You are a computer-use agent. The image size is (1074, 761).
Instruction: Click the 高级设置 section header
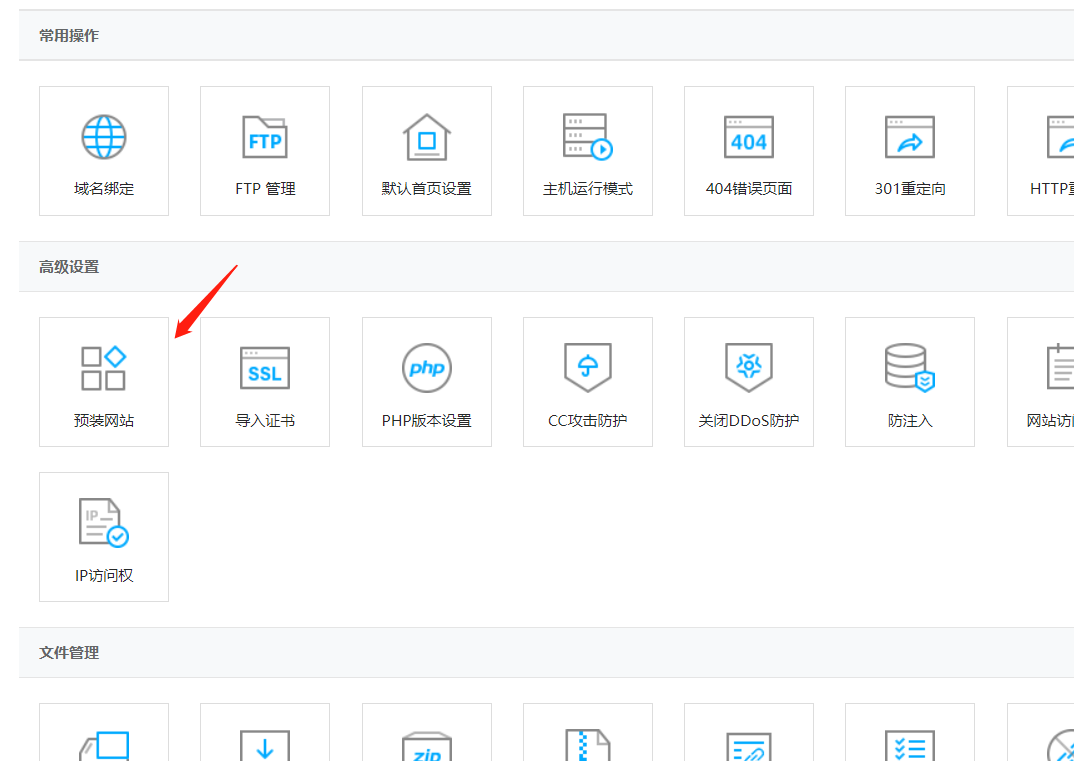69,266
